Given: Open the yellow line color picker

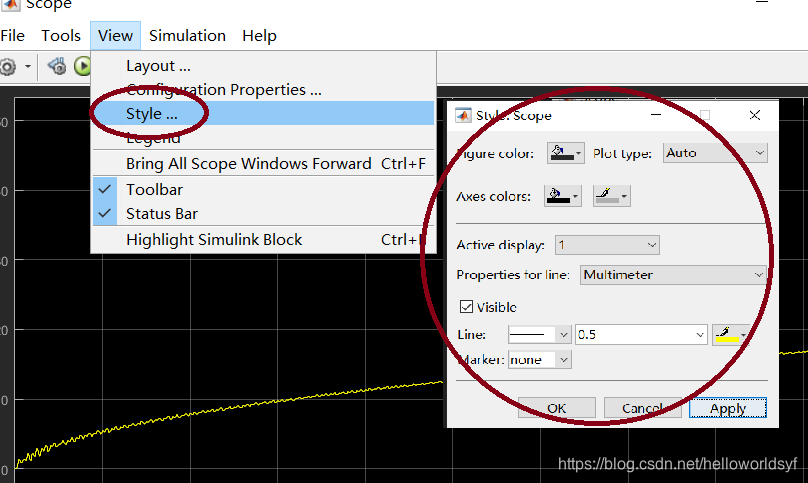Looking at the screenshot, I should click(731, 335).
